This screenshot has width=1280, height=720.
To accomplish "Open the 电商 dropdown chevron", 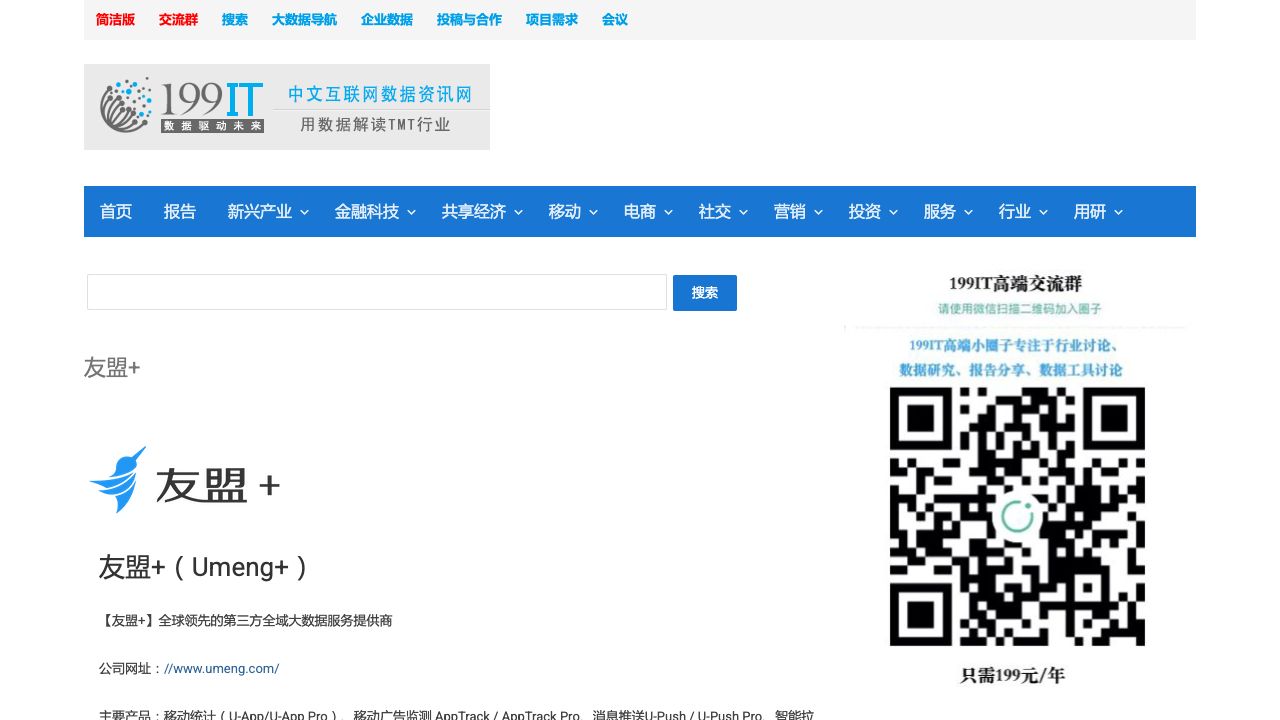I will (669, 212).
